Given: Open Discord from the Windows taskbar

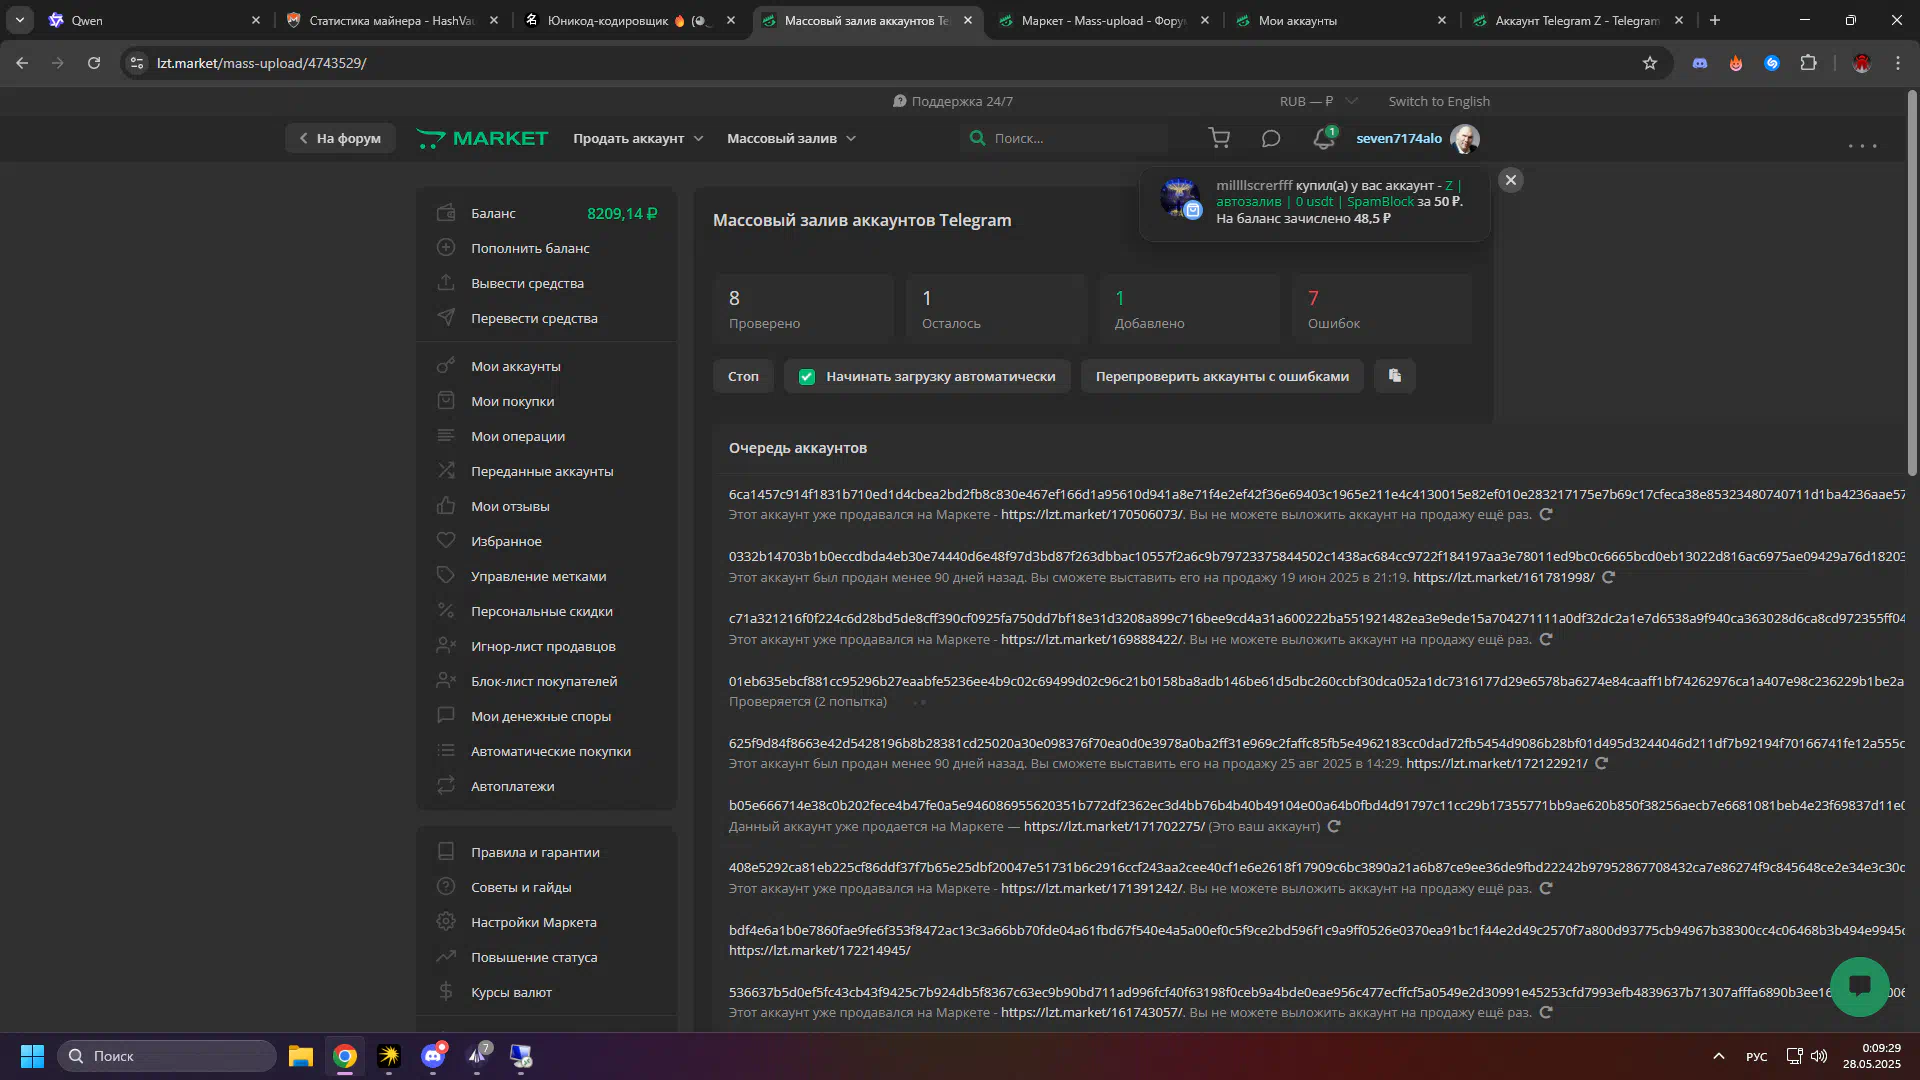Looking at the screenshot, I should tap(433, 1056).
